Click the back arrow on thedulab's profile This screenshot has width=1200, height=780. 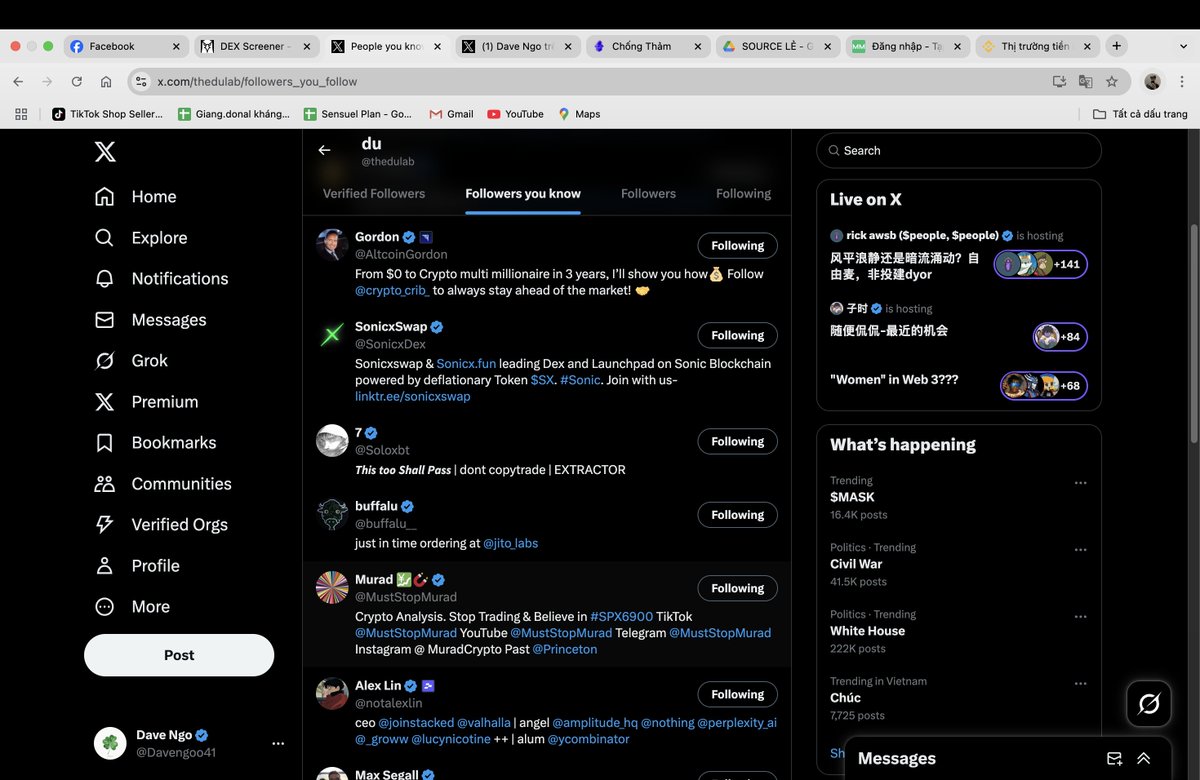tap(323, 149)
